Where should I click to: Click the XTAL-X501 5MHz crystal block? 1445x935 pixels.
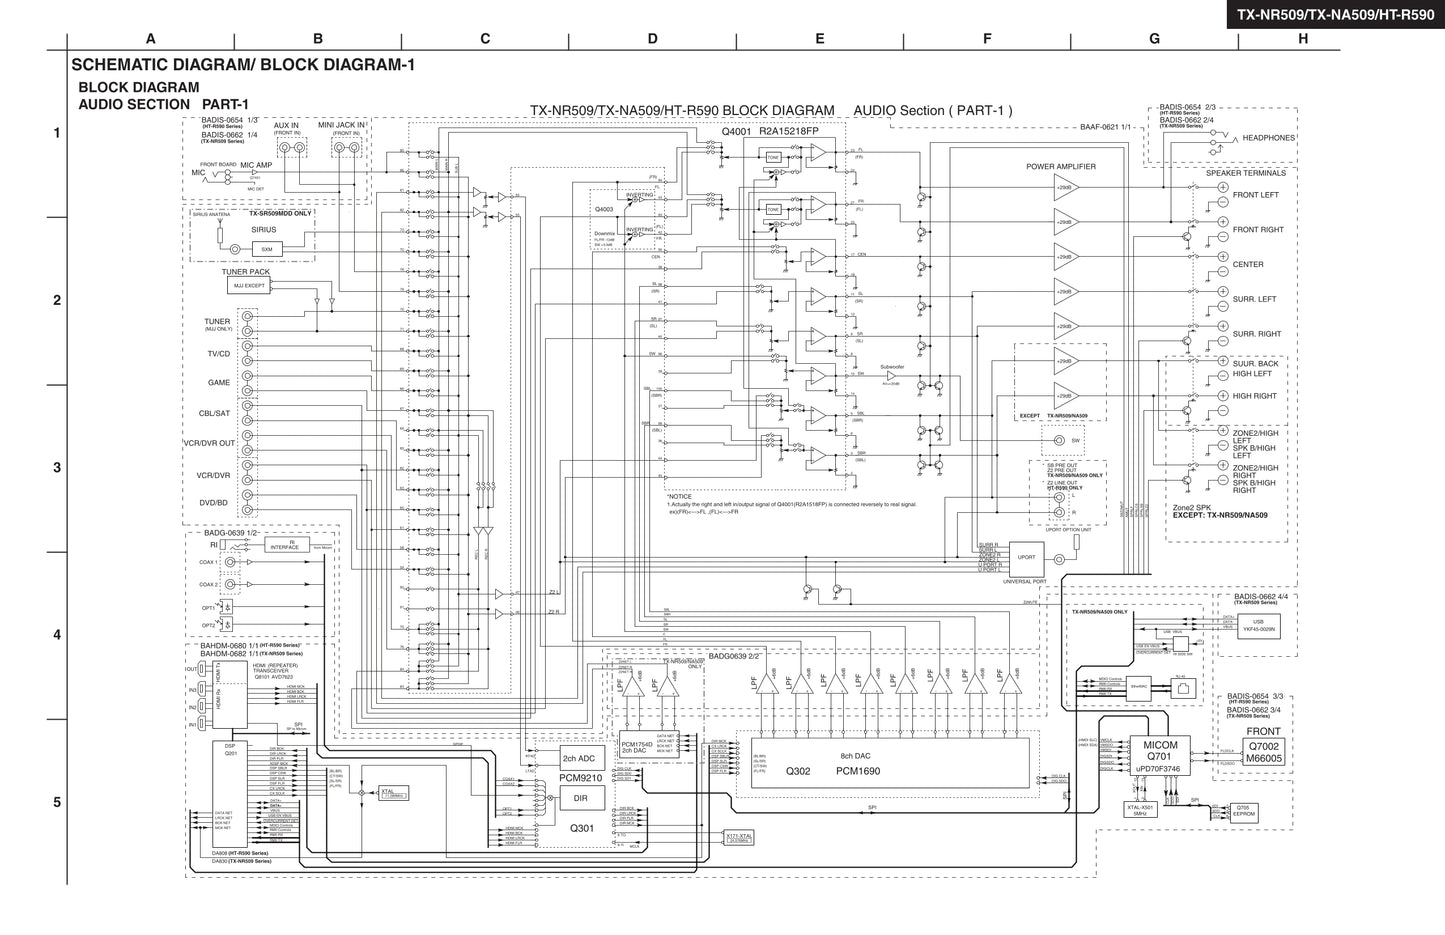click(1139, 810)
